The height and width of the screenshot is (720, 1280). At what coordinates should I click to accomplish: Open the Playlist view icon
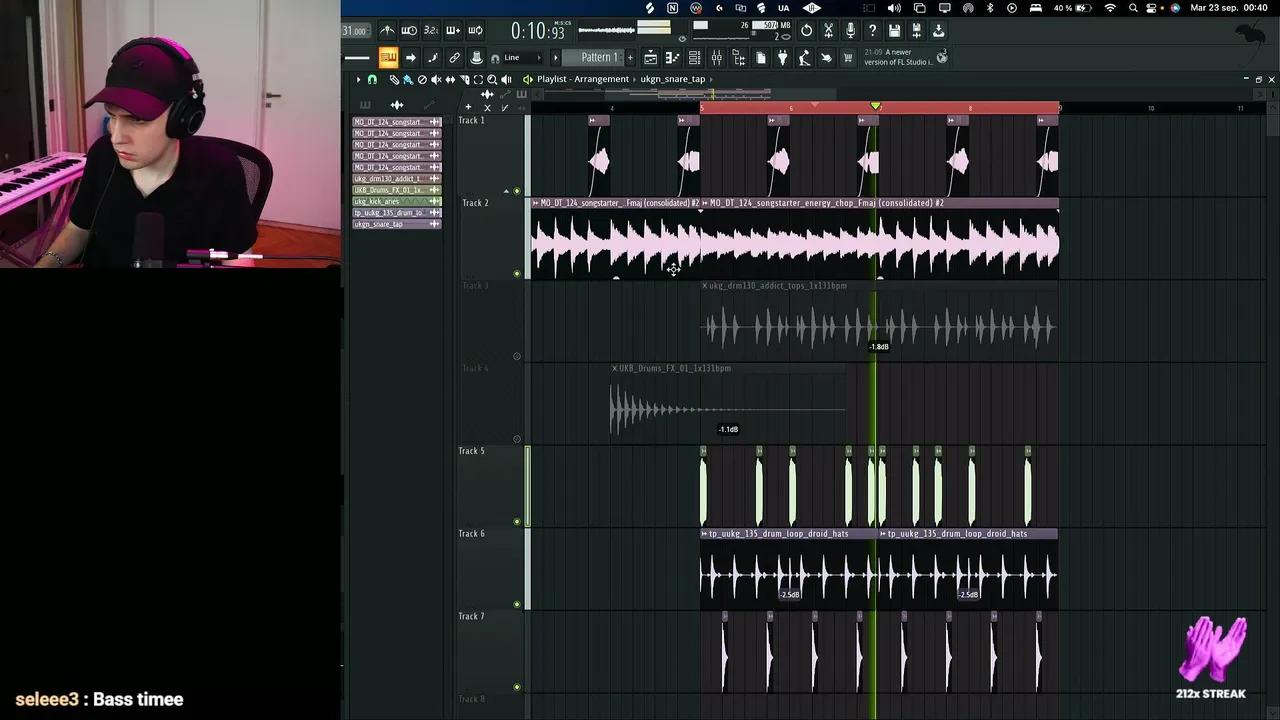coord(650,57)
